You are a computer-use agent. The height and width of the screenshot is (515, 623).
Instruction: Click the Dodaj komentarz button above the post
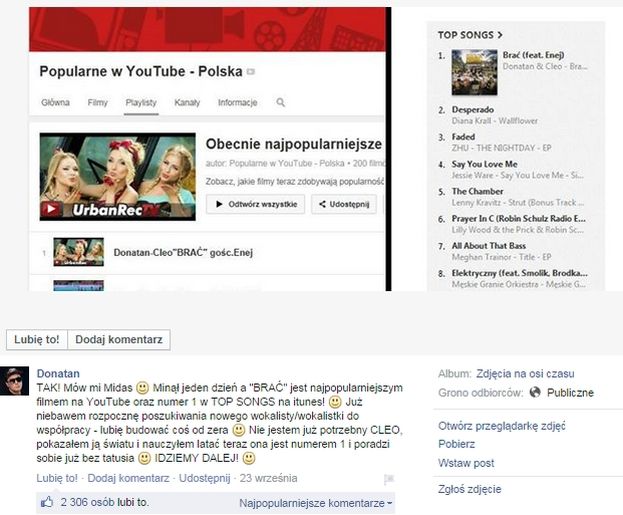coord(119,340)
